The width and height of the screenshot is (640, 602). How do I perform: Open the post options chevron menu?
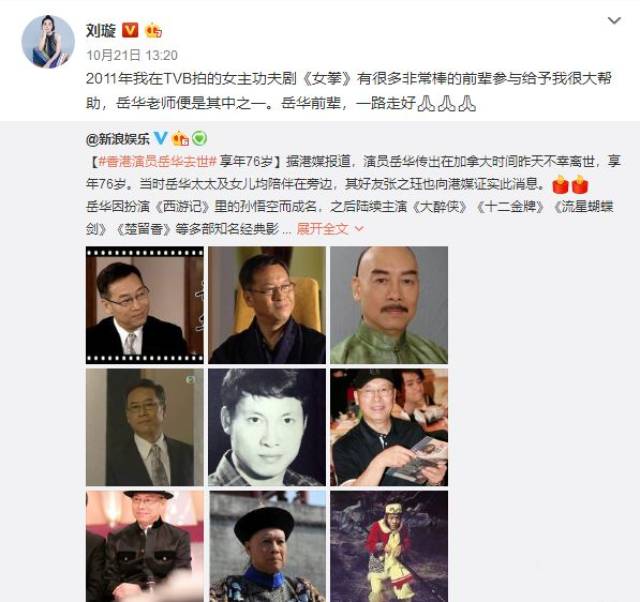coord(614,20)
